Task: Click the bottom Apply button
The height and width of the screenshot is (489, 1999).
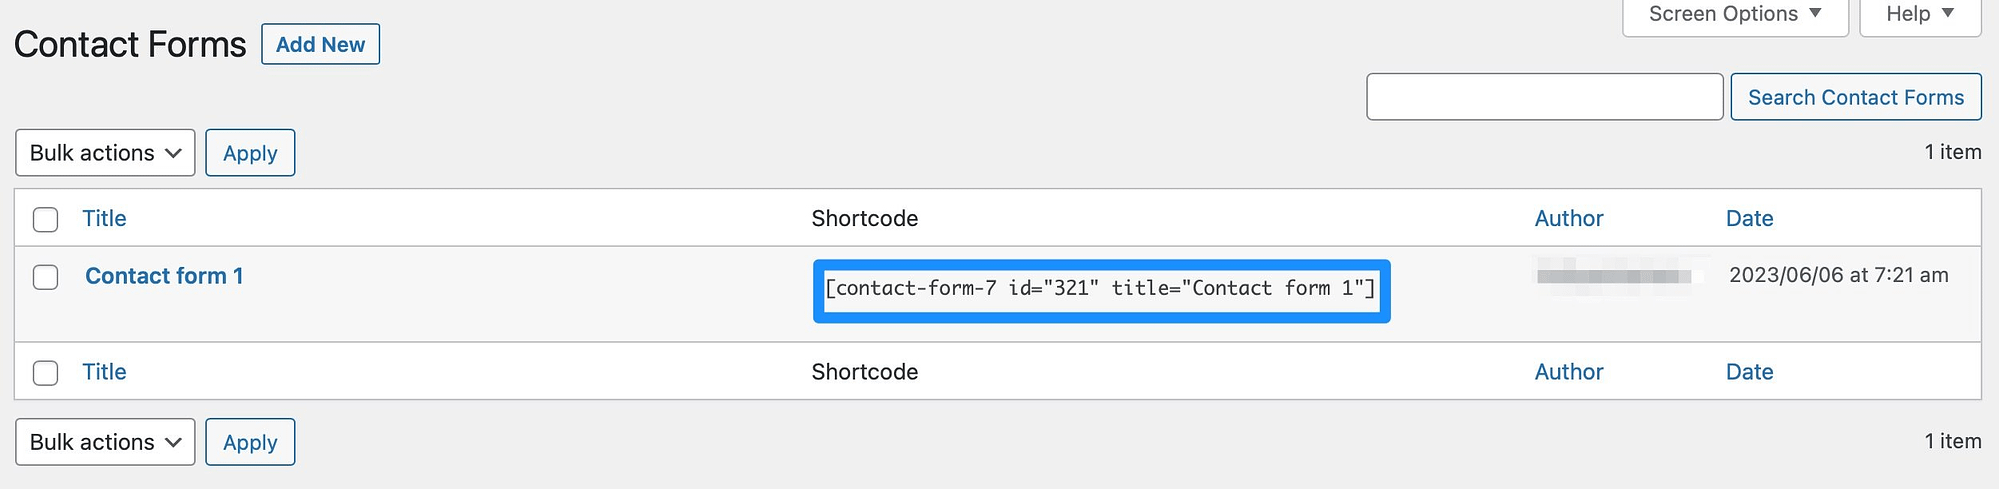Action: 250,442
